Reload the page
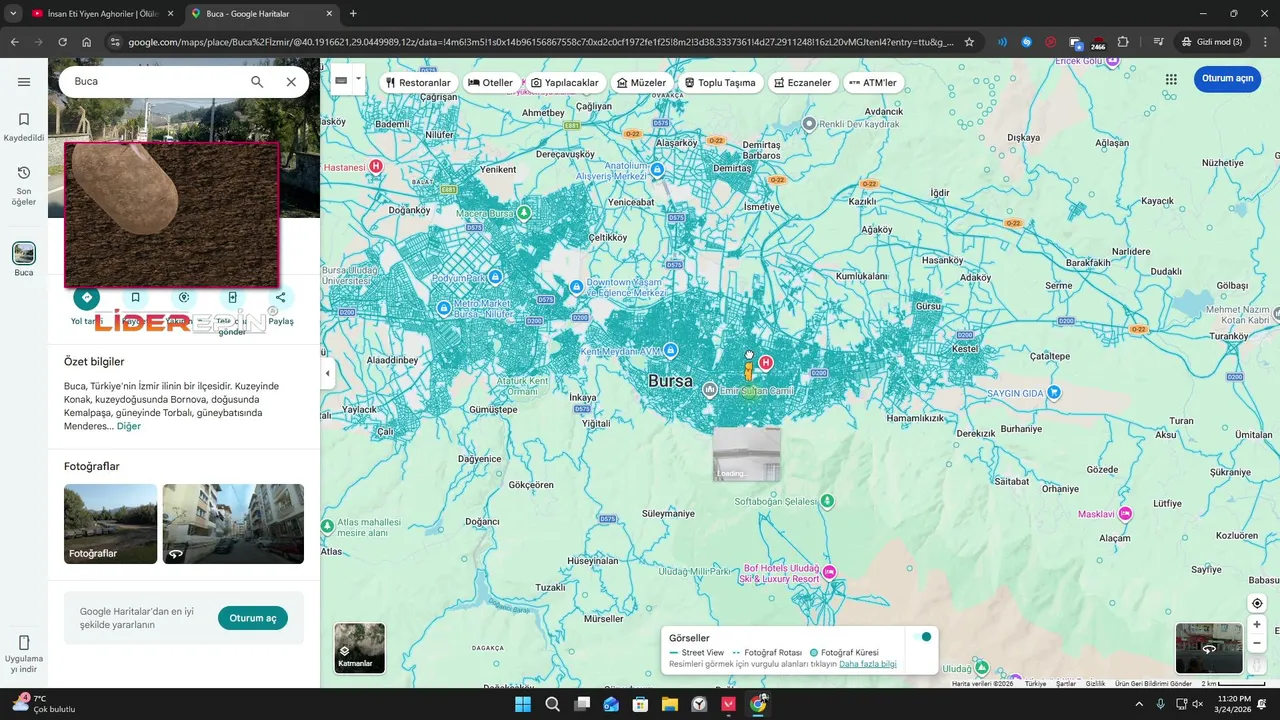 tap(62, 42)
